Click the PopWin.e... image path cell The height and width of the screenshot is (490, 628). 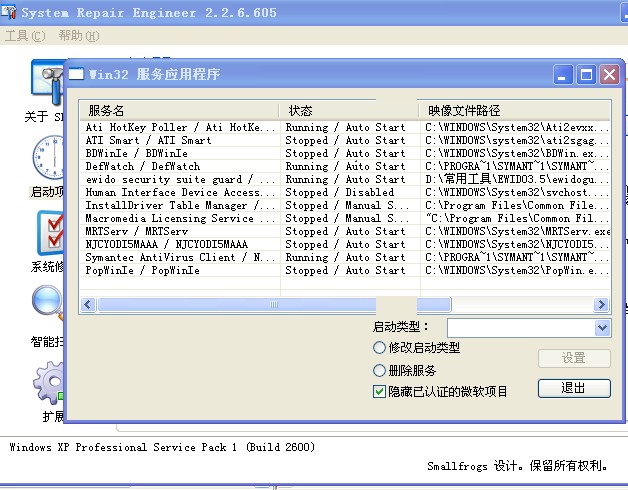coord(517,270)
